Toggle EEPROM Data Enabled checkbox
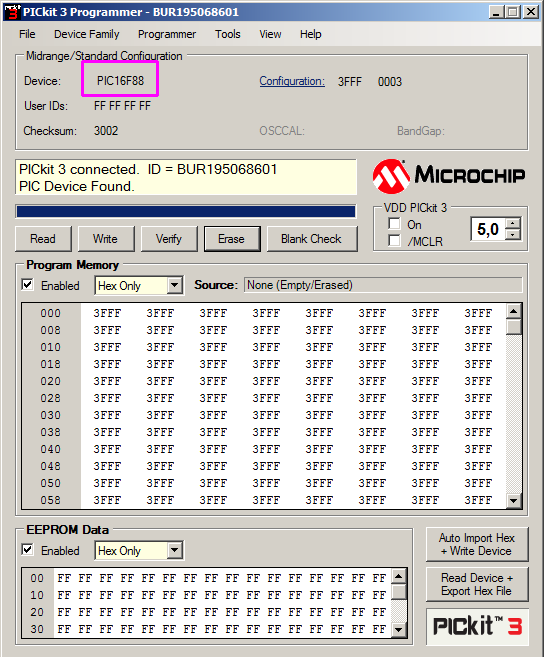The height and width of the screenshot is (657, 544). tap(28, 549)
